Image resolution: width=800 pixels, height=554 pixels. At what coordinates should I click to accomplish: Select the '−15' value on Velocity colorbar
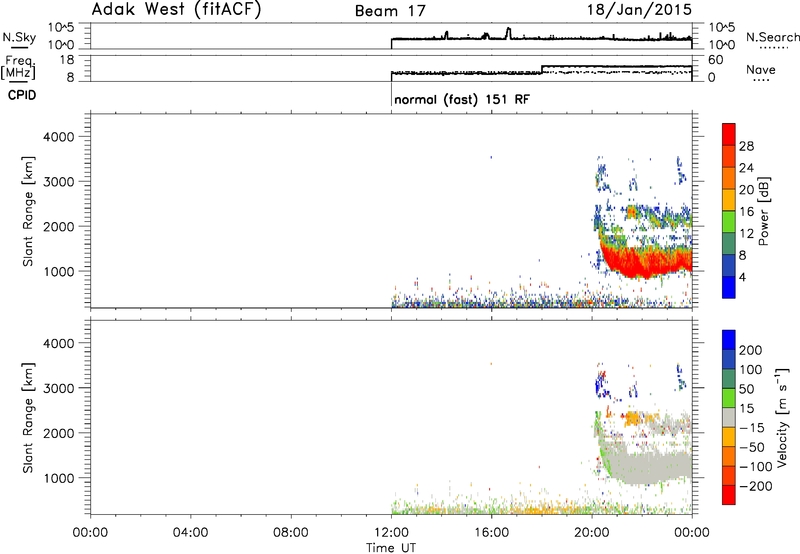pyautogui.click(x=752, y=428)
